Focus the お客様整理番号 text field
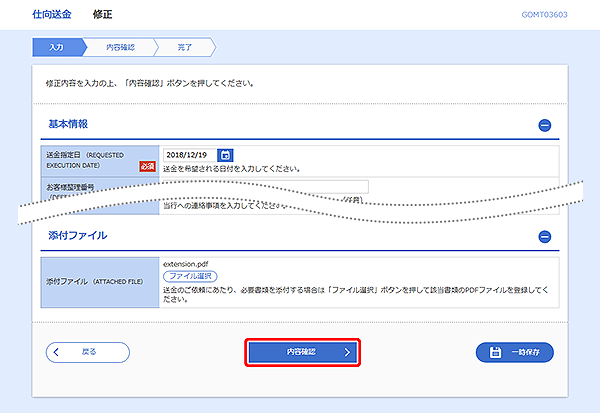Viewport: 600px width, 413px height. (x=265, y=186)
